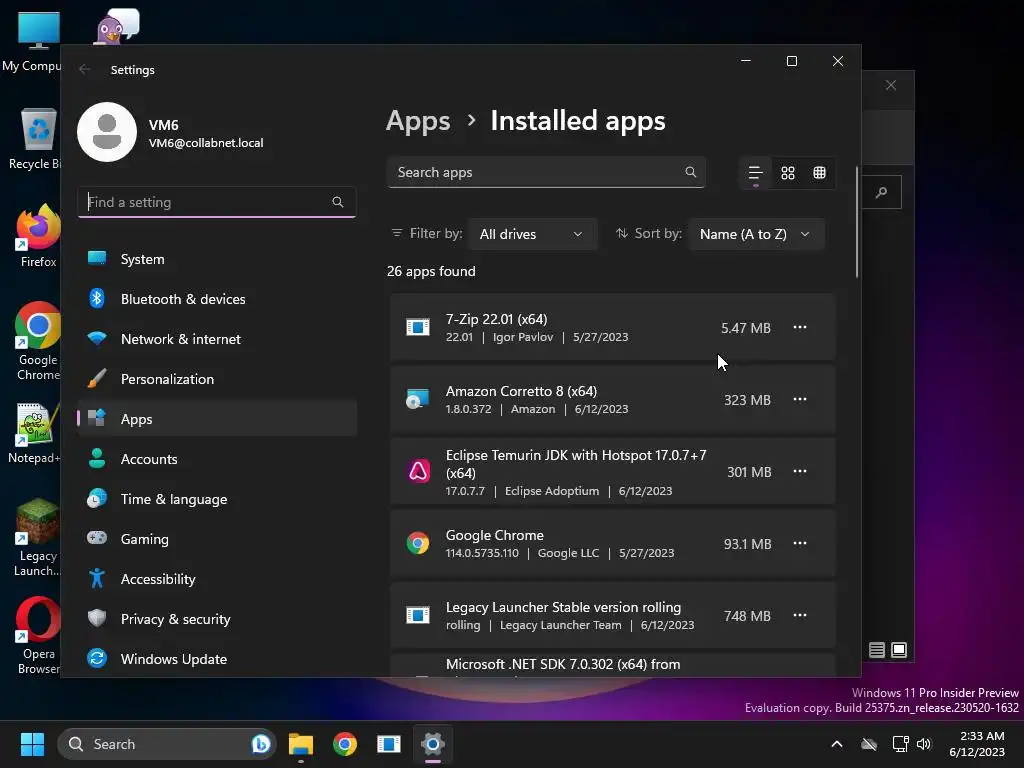Navigate to Apps breadcrumb link
Screen dimensions: 1024x768
pyautogui.click(x=418, y=121)
